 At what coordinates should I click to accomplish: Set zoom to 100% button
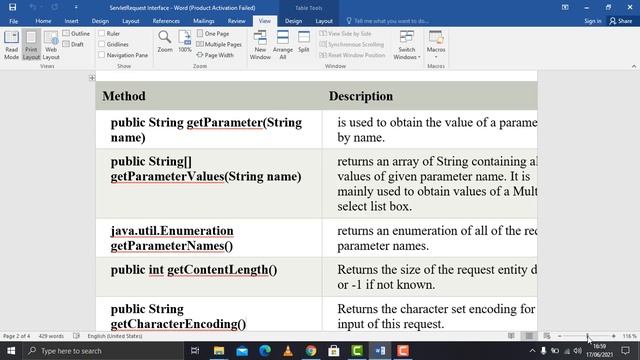coord(185,42)
